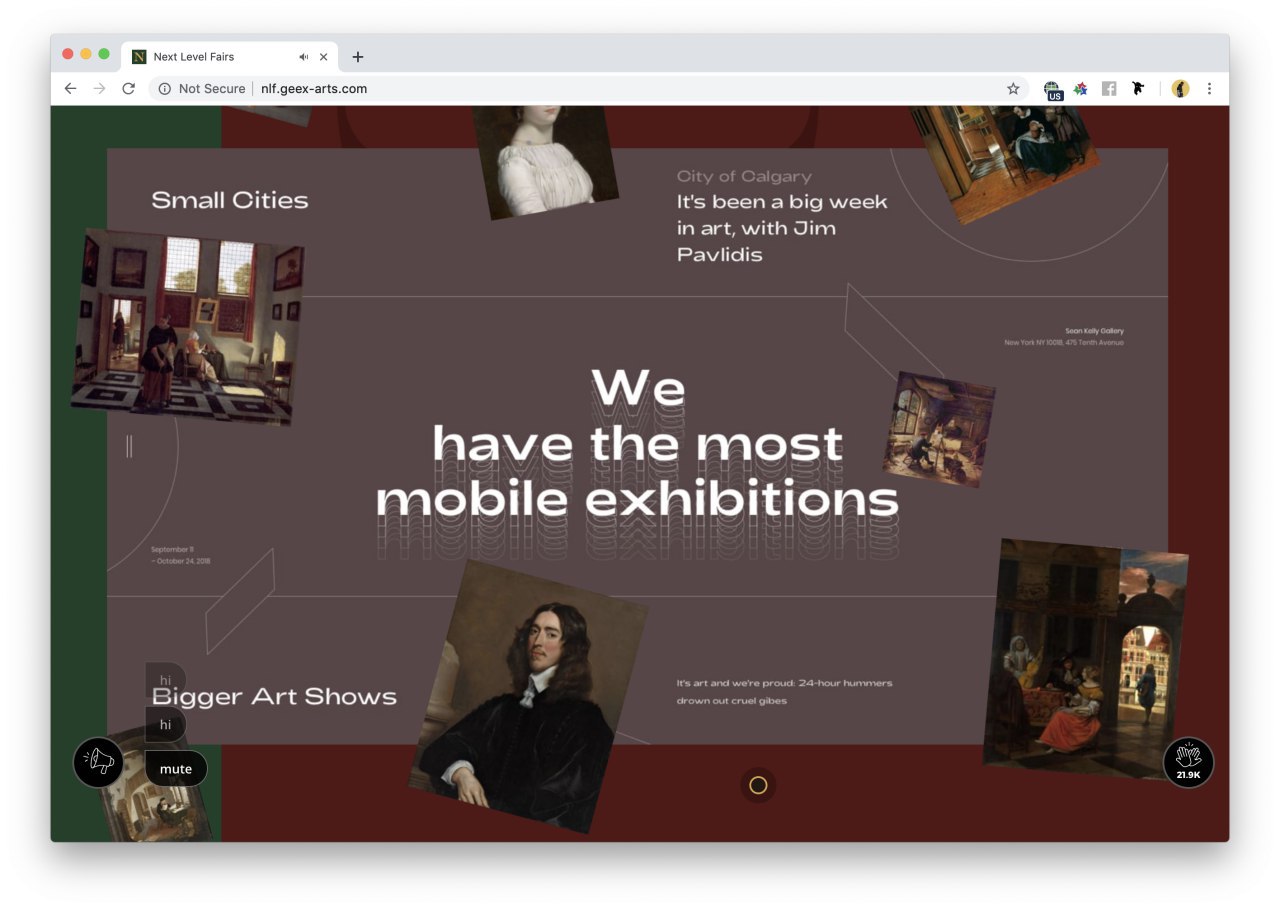Click the second "hi" chat bubble
The image size is (1280, 909).
tap(166, 724)
